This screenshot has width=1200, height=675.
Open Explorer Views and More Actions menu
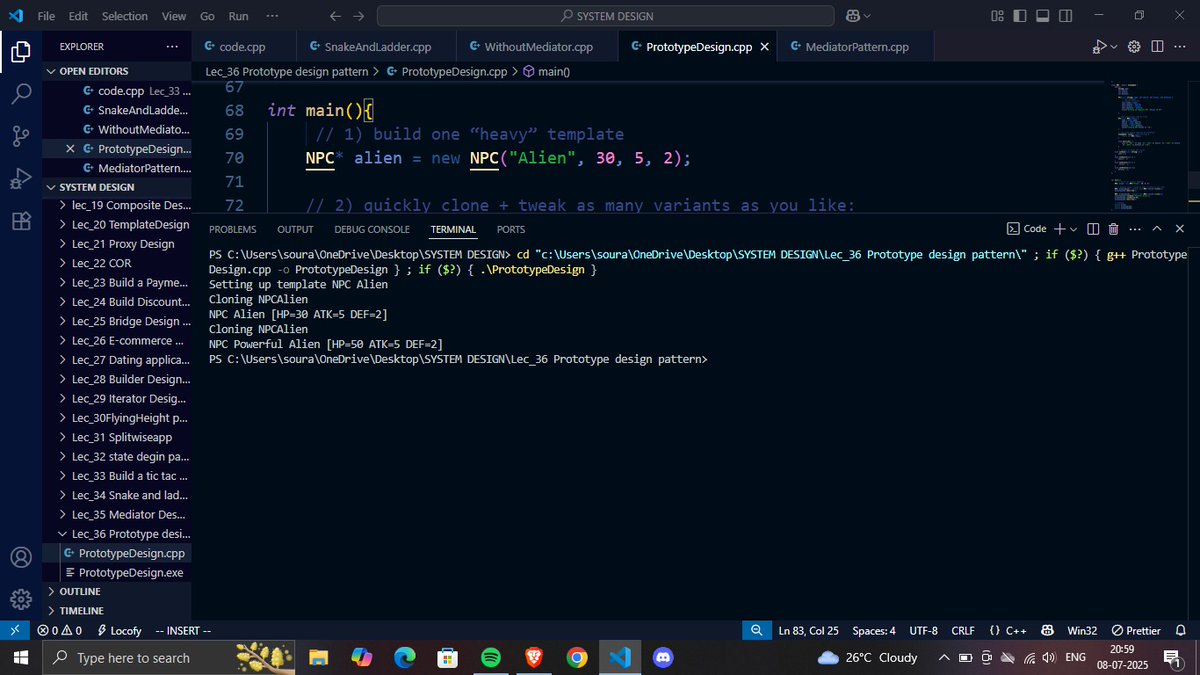coord(172,47)
